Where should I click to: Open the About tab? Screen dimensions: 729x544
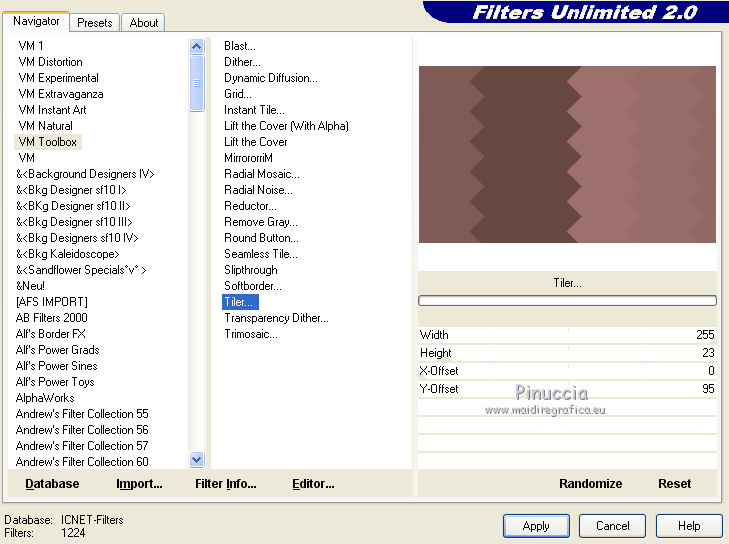pos(144,23)
